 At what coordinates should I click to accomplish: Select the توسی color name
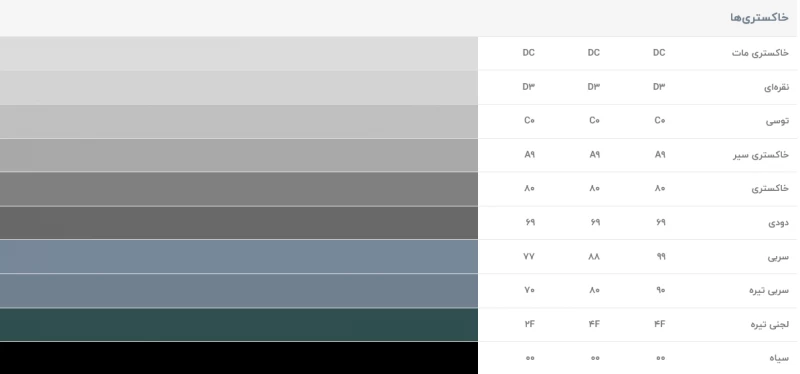click(x=777, y=121)
